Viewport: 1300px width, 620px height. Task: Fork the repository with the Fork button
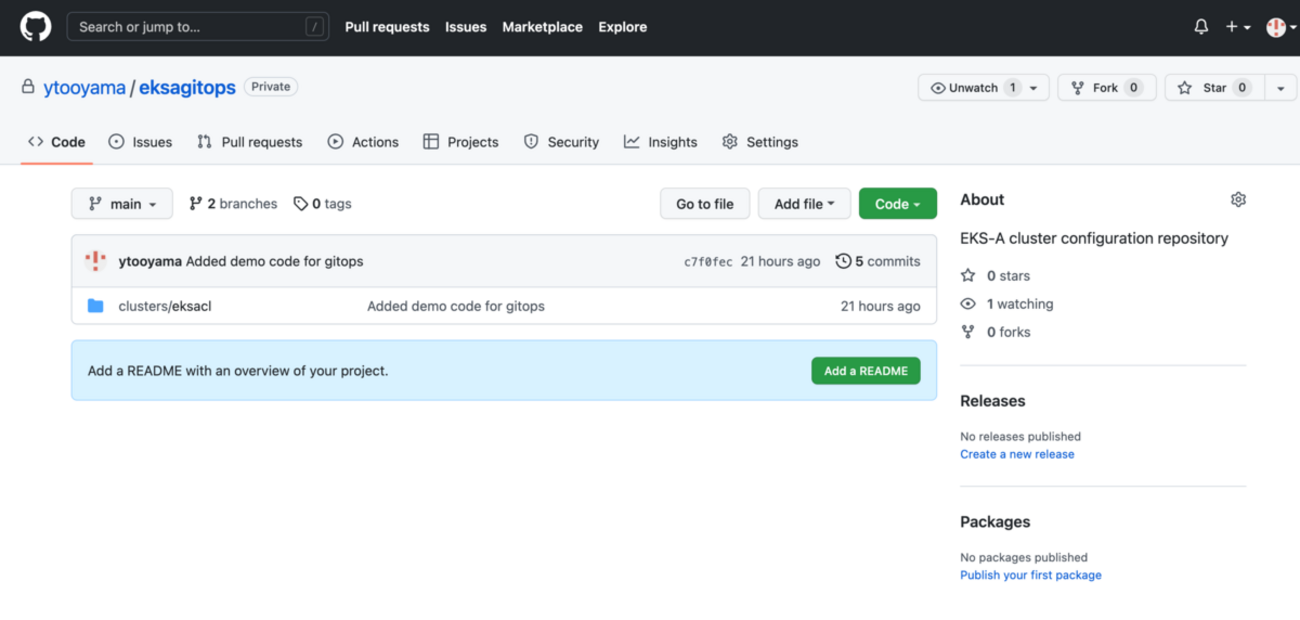(x=1105, y=88)
